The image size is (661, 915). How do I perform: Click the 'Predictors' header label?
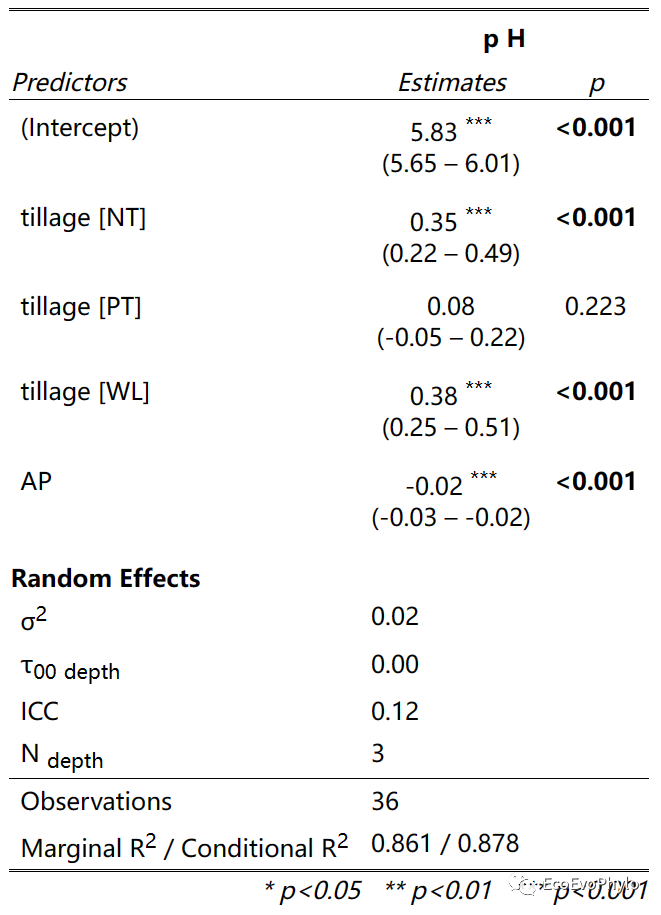click(70, 82)
